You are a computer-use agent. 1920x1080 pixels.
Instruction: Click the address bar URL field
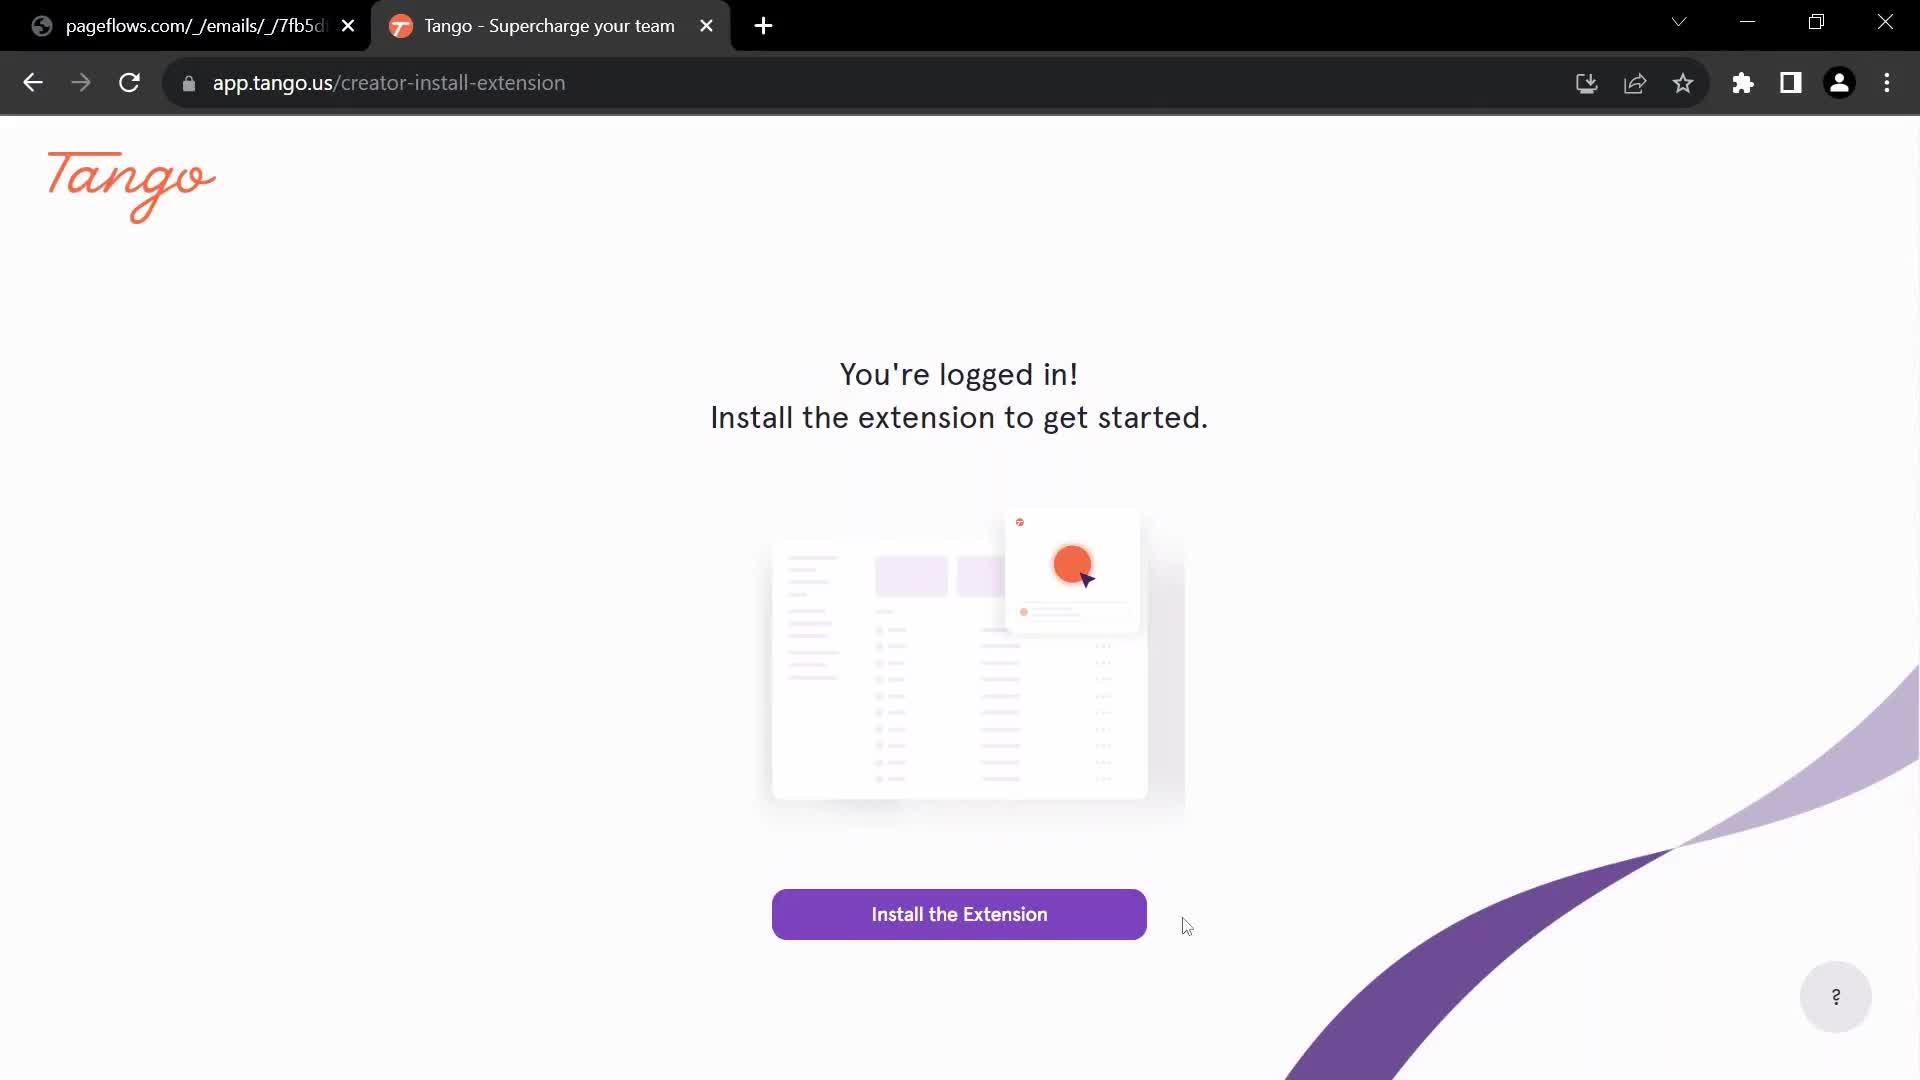[389, 82]
